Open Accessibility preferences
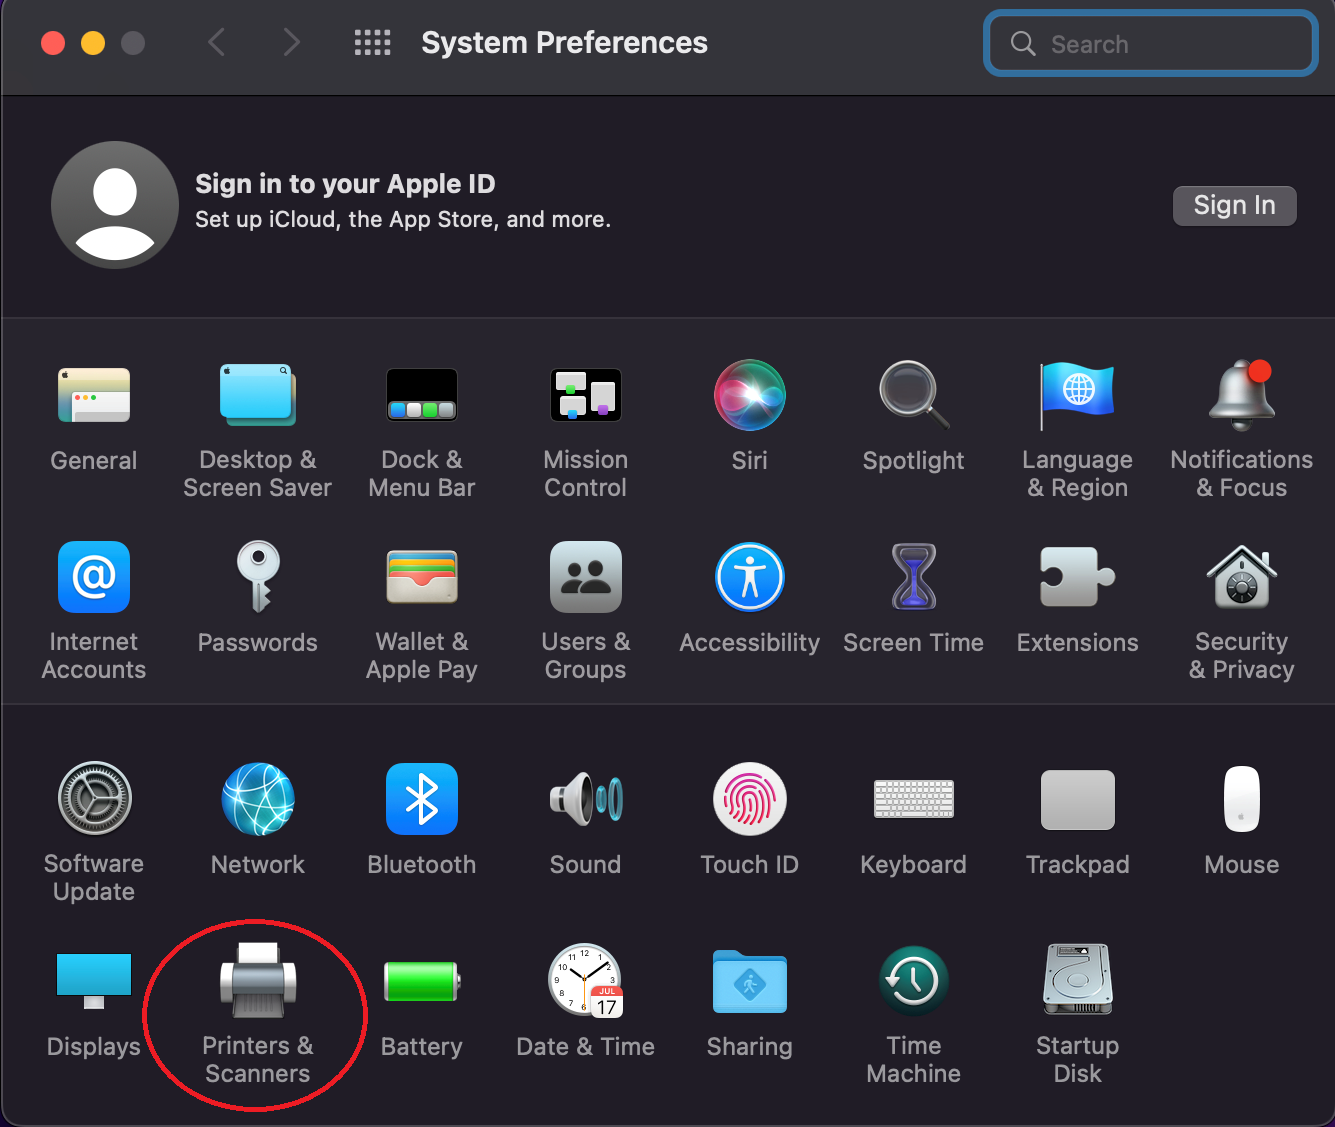Screen dimensions: 1335x1127 750,577
